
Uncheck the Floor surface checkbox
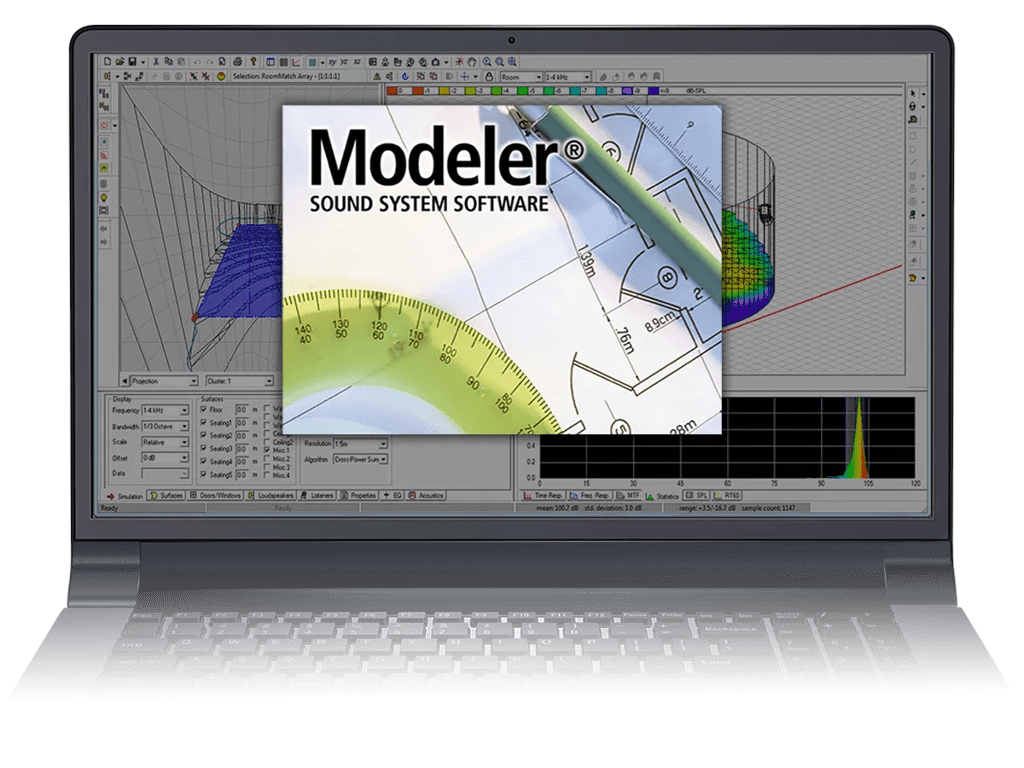pyautogui.click(x=203, y=409)
